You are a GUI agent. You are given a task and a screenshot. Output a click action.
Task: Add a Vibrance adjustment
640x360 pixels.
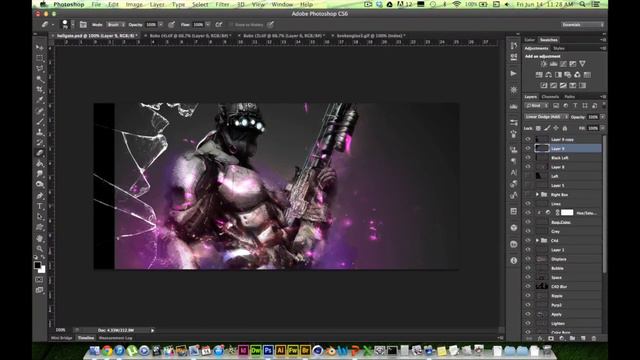[x=582, y=64]
